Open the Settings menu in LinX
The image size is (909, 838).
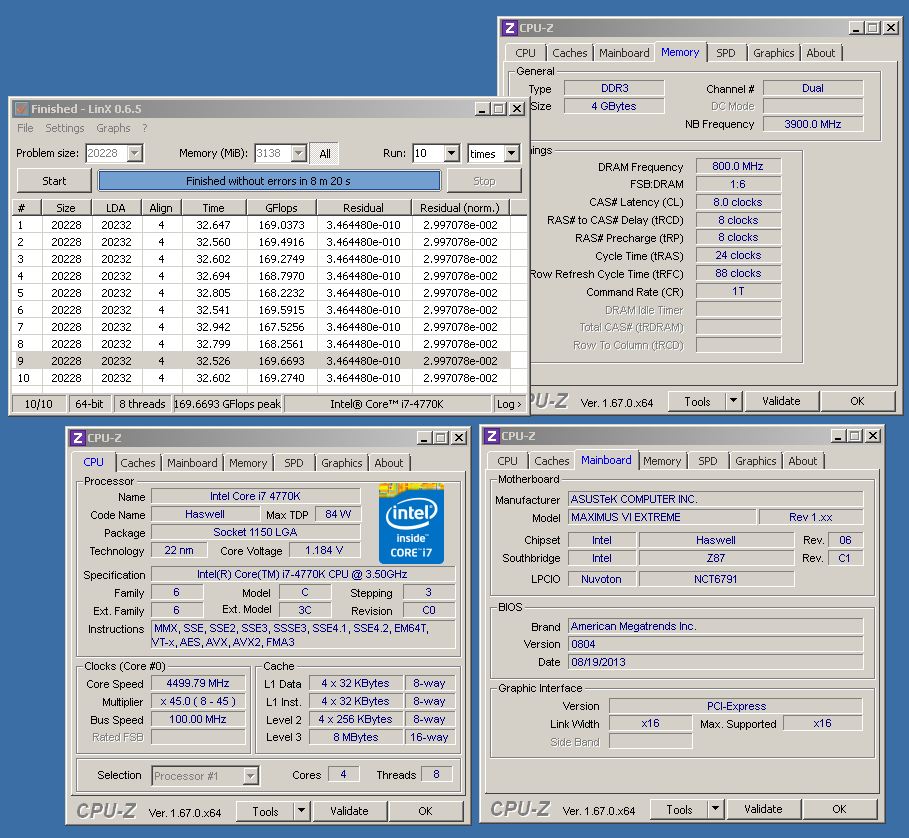click(x=65, y=128)
